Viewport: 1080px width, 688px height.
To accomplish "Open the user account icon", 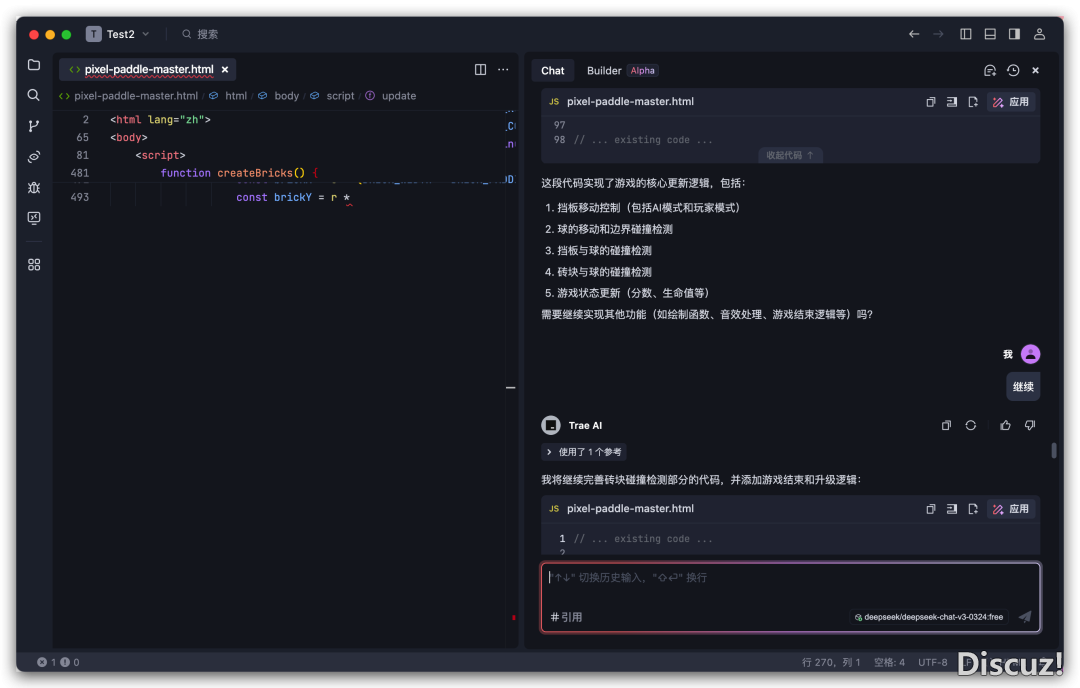I will click(1039, 34).
